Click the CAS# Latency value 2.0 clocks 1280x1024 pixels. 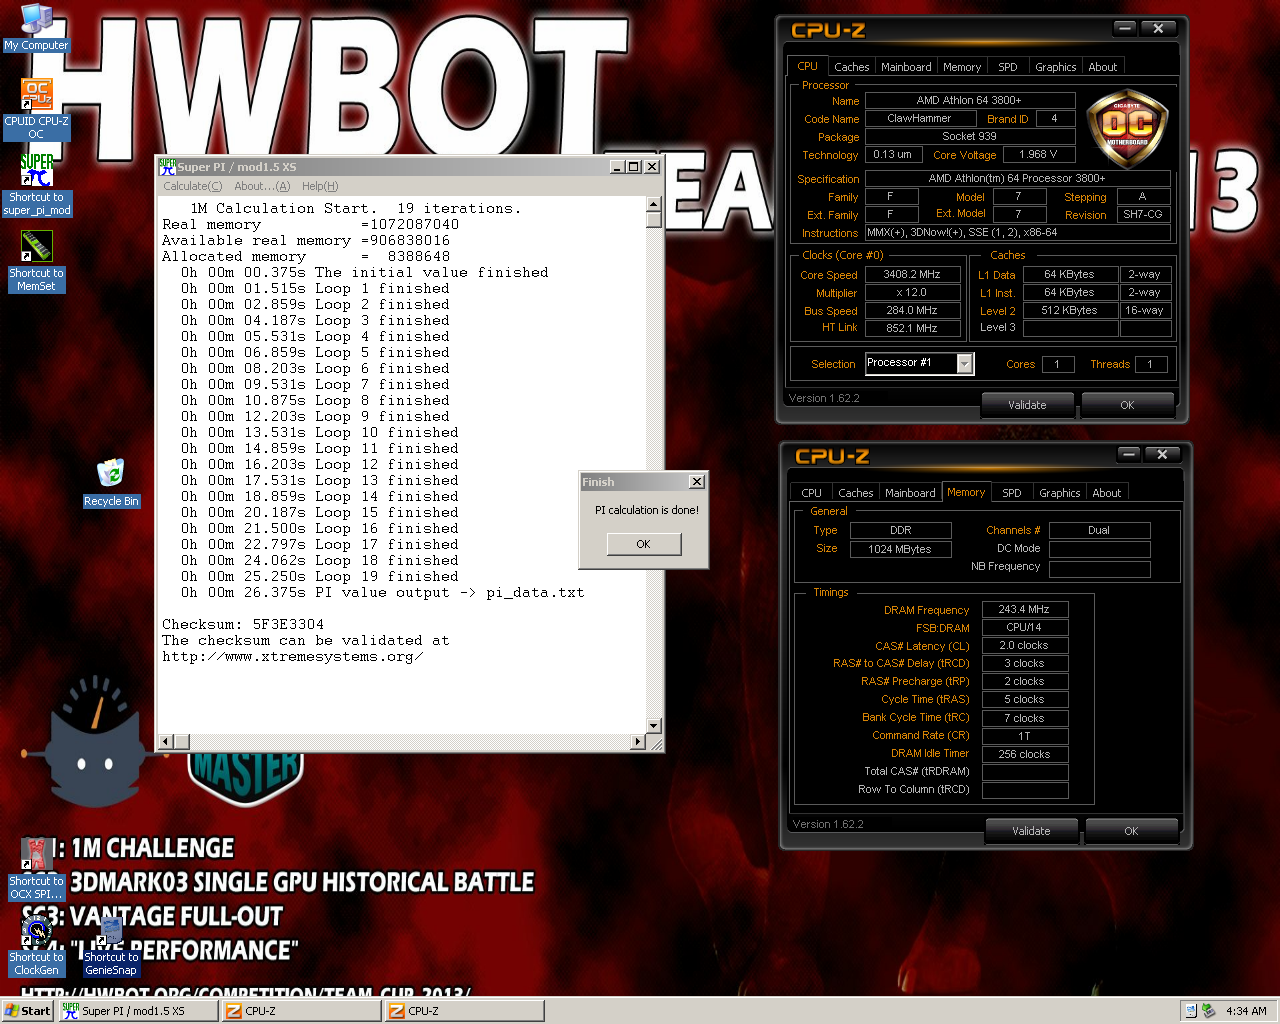tap(1025, 645)
